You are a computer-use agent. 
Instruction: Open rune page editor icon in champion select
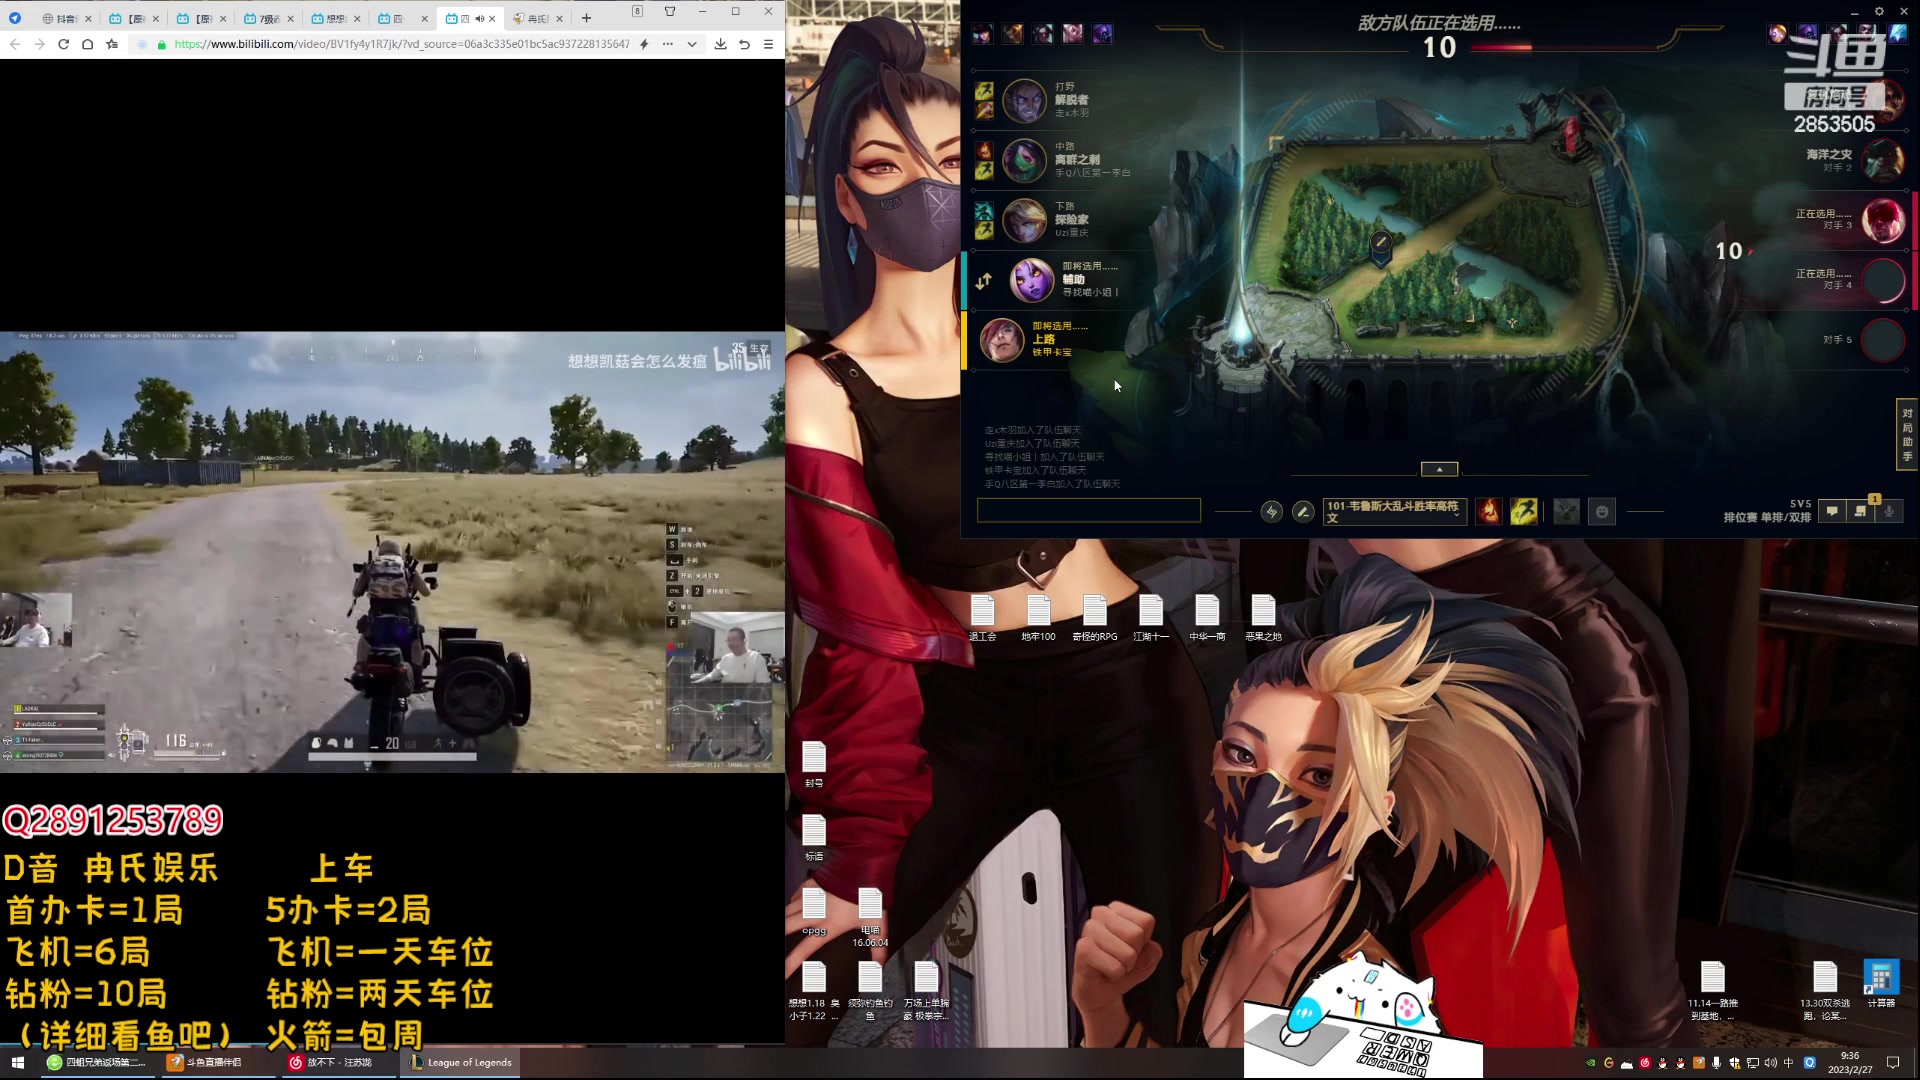[x=1271, y=512]
